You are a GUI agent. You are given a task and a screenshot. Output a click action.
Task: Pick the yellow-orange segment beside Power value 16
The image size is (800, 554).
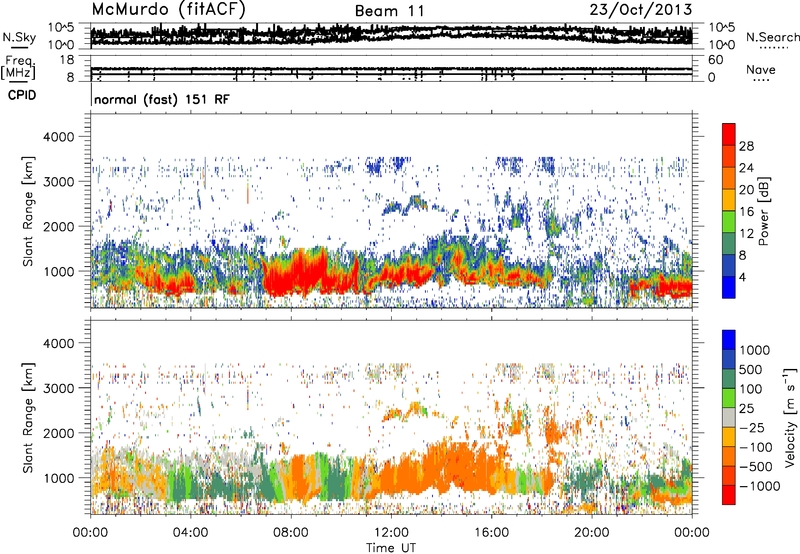pos(729,200)
